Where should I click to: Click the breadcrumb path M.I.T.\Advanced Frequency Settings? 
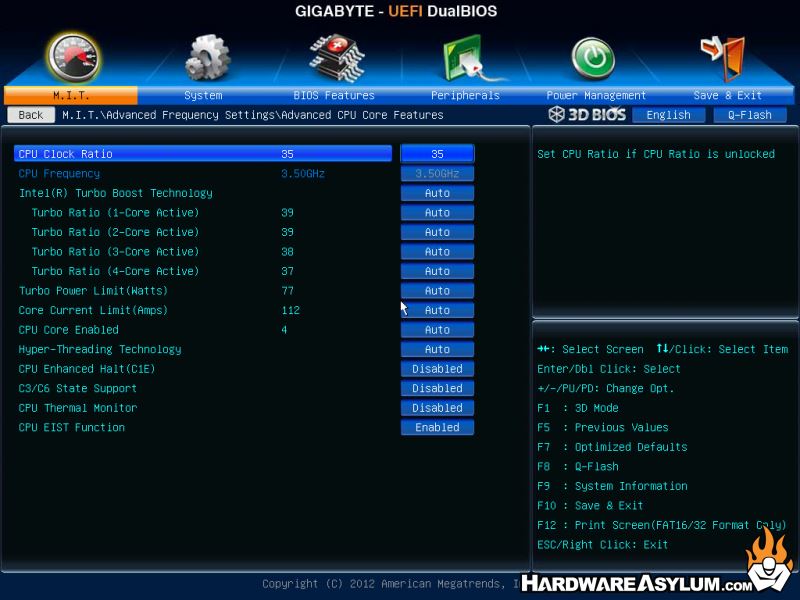[168, 115]
